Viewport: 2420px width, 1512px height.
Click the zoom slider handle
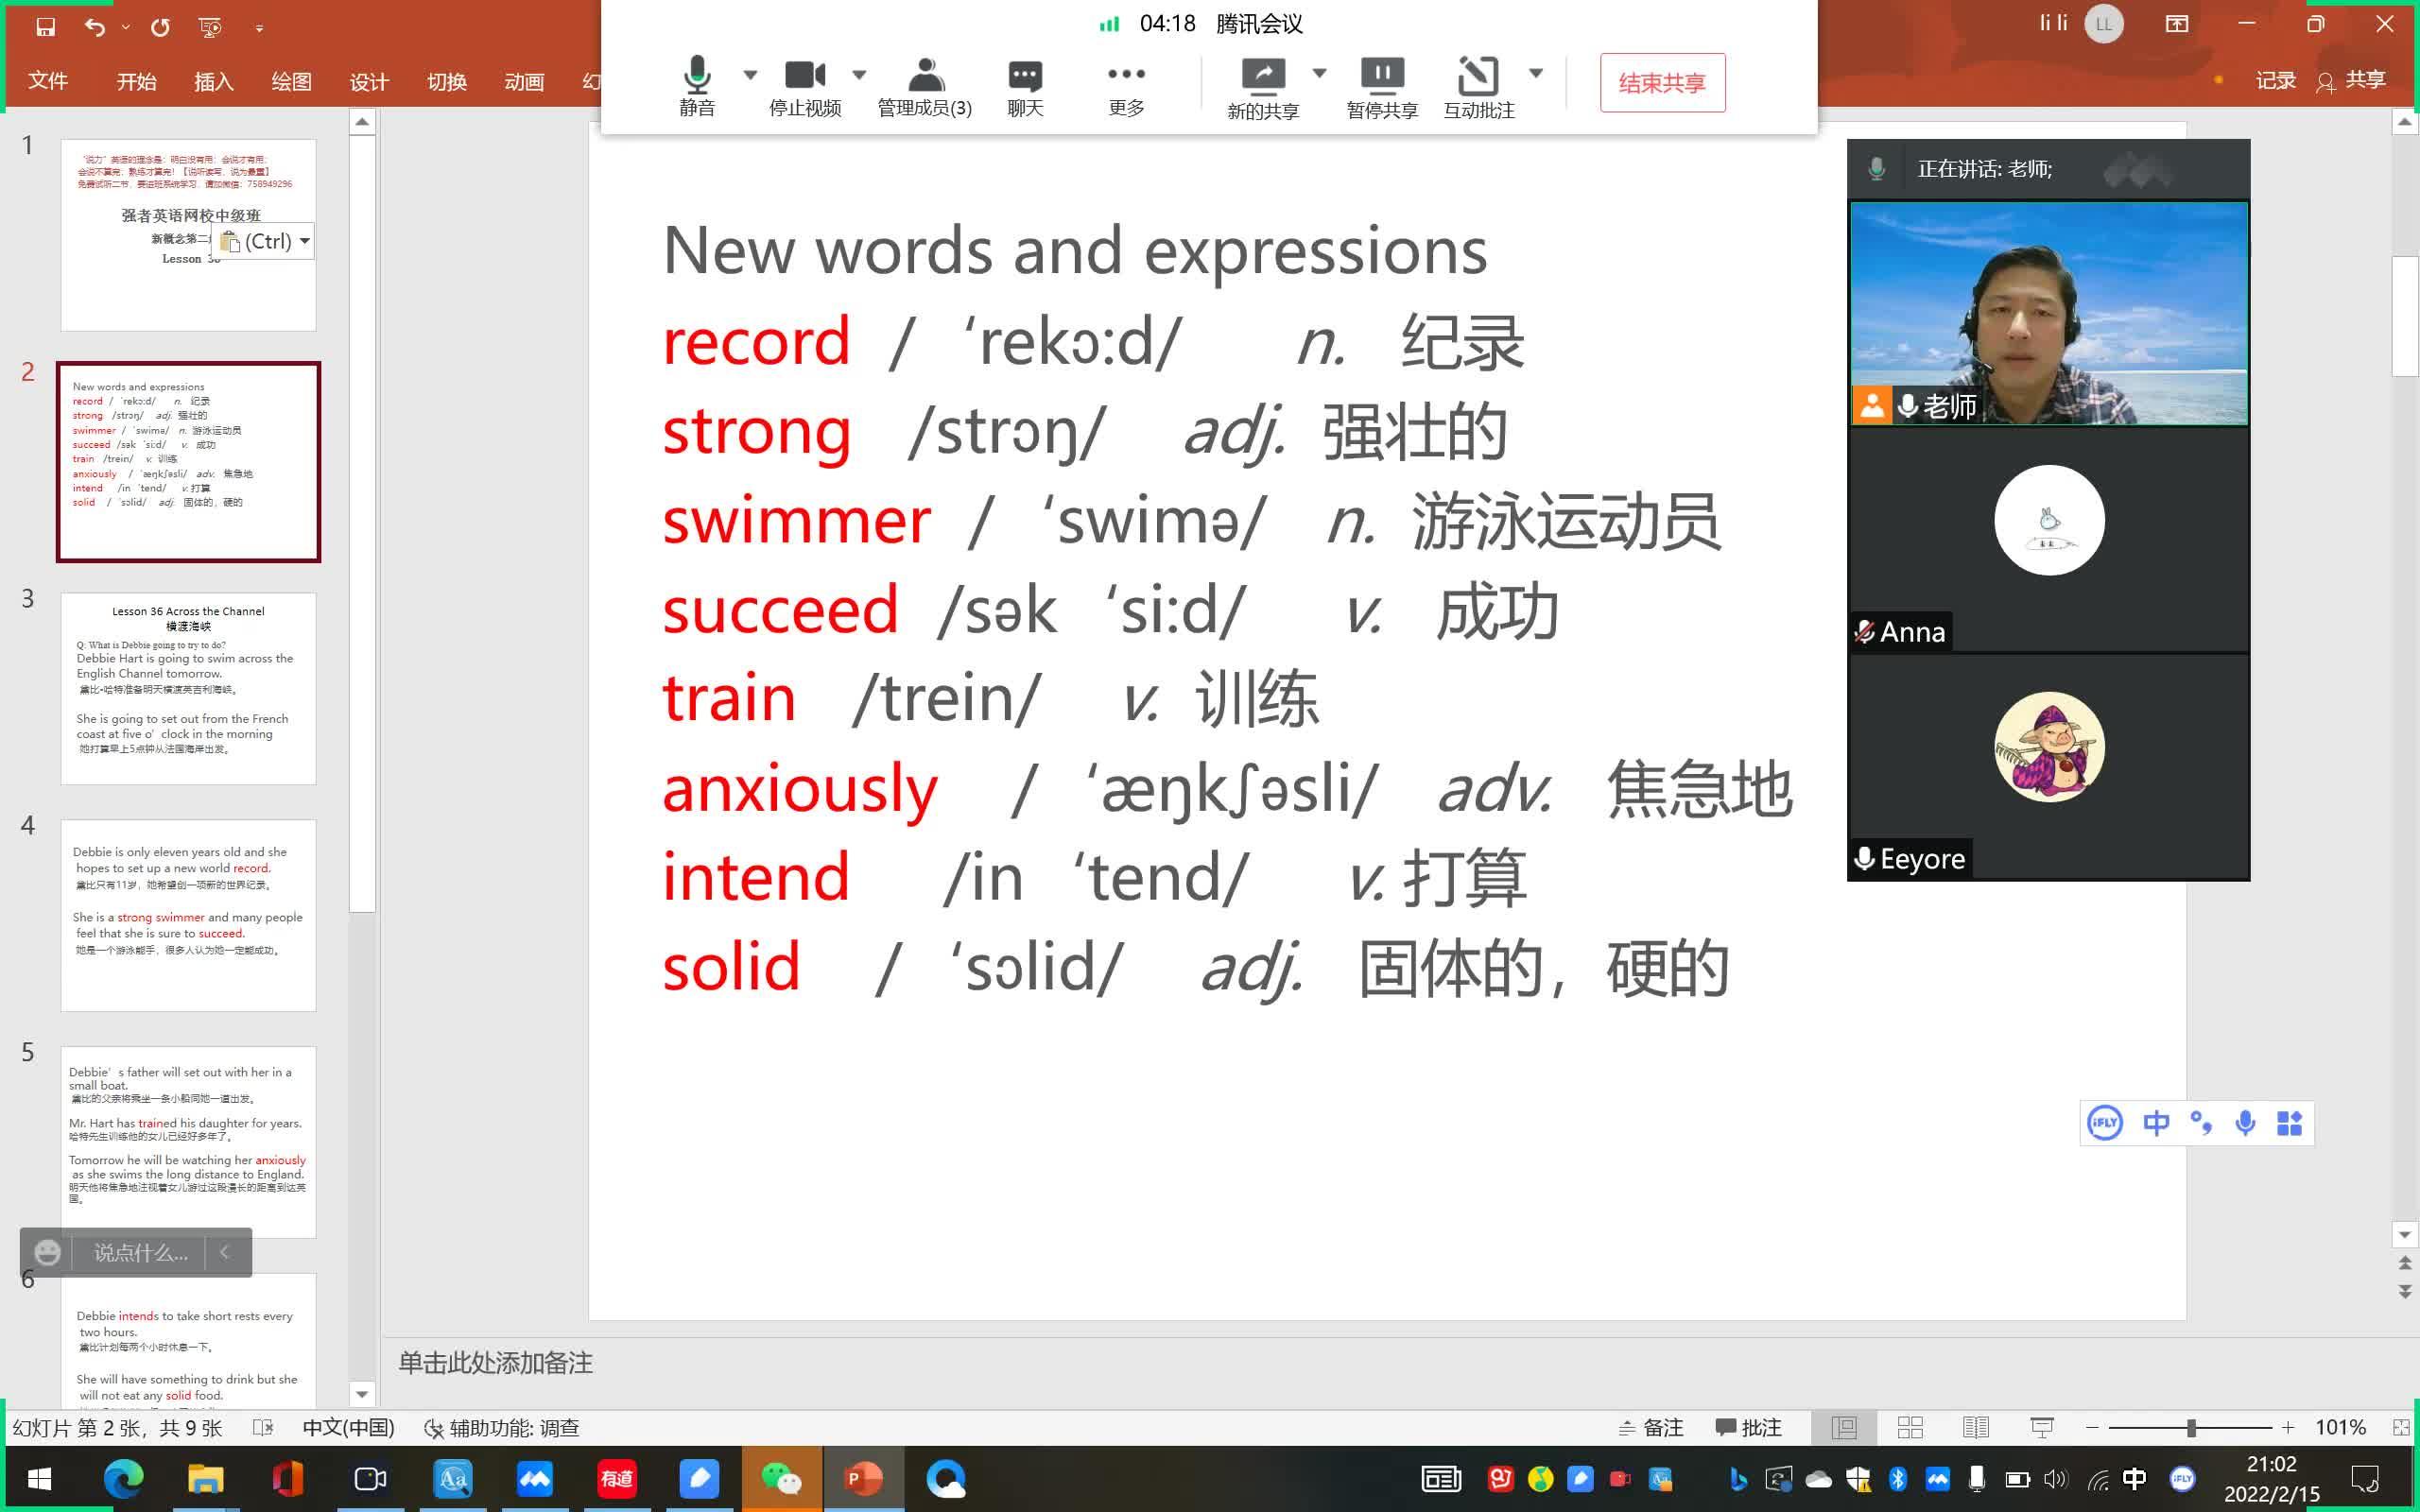coord(2190,1427)
